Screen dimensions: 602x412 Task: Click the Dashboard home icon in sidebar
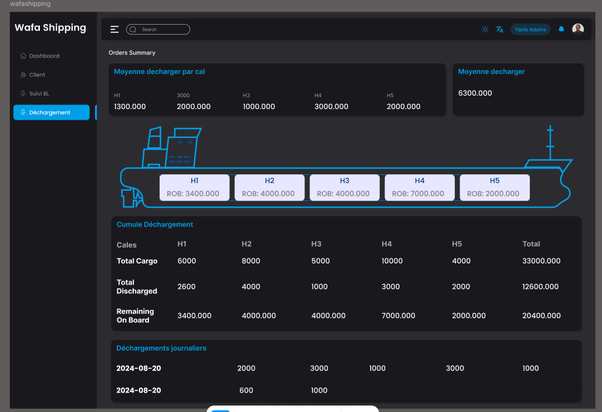tap(23, 56)
